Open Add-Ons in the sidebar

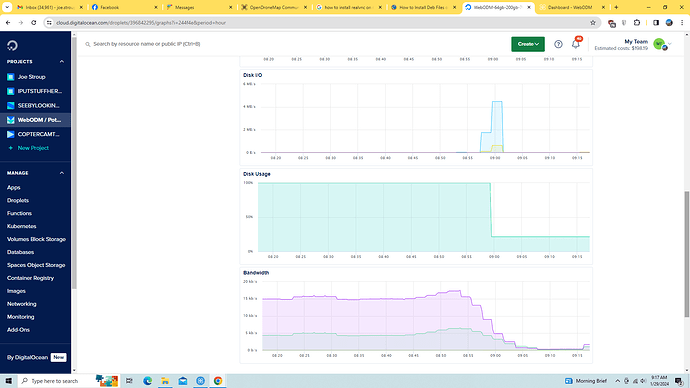click(18, 329)
